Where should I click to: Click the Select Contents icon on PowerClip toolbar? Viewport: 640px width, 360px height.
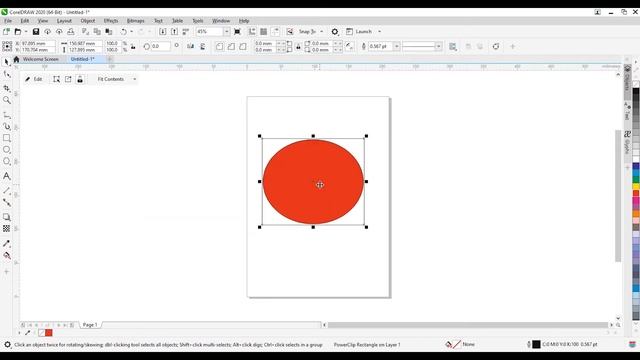tap(56, 79)
